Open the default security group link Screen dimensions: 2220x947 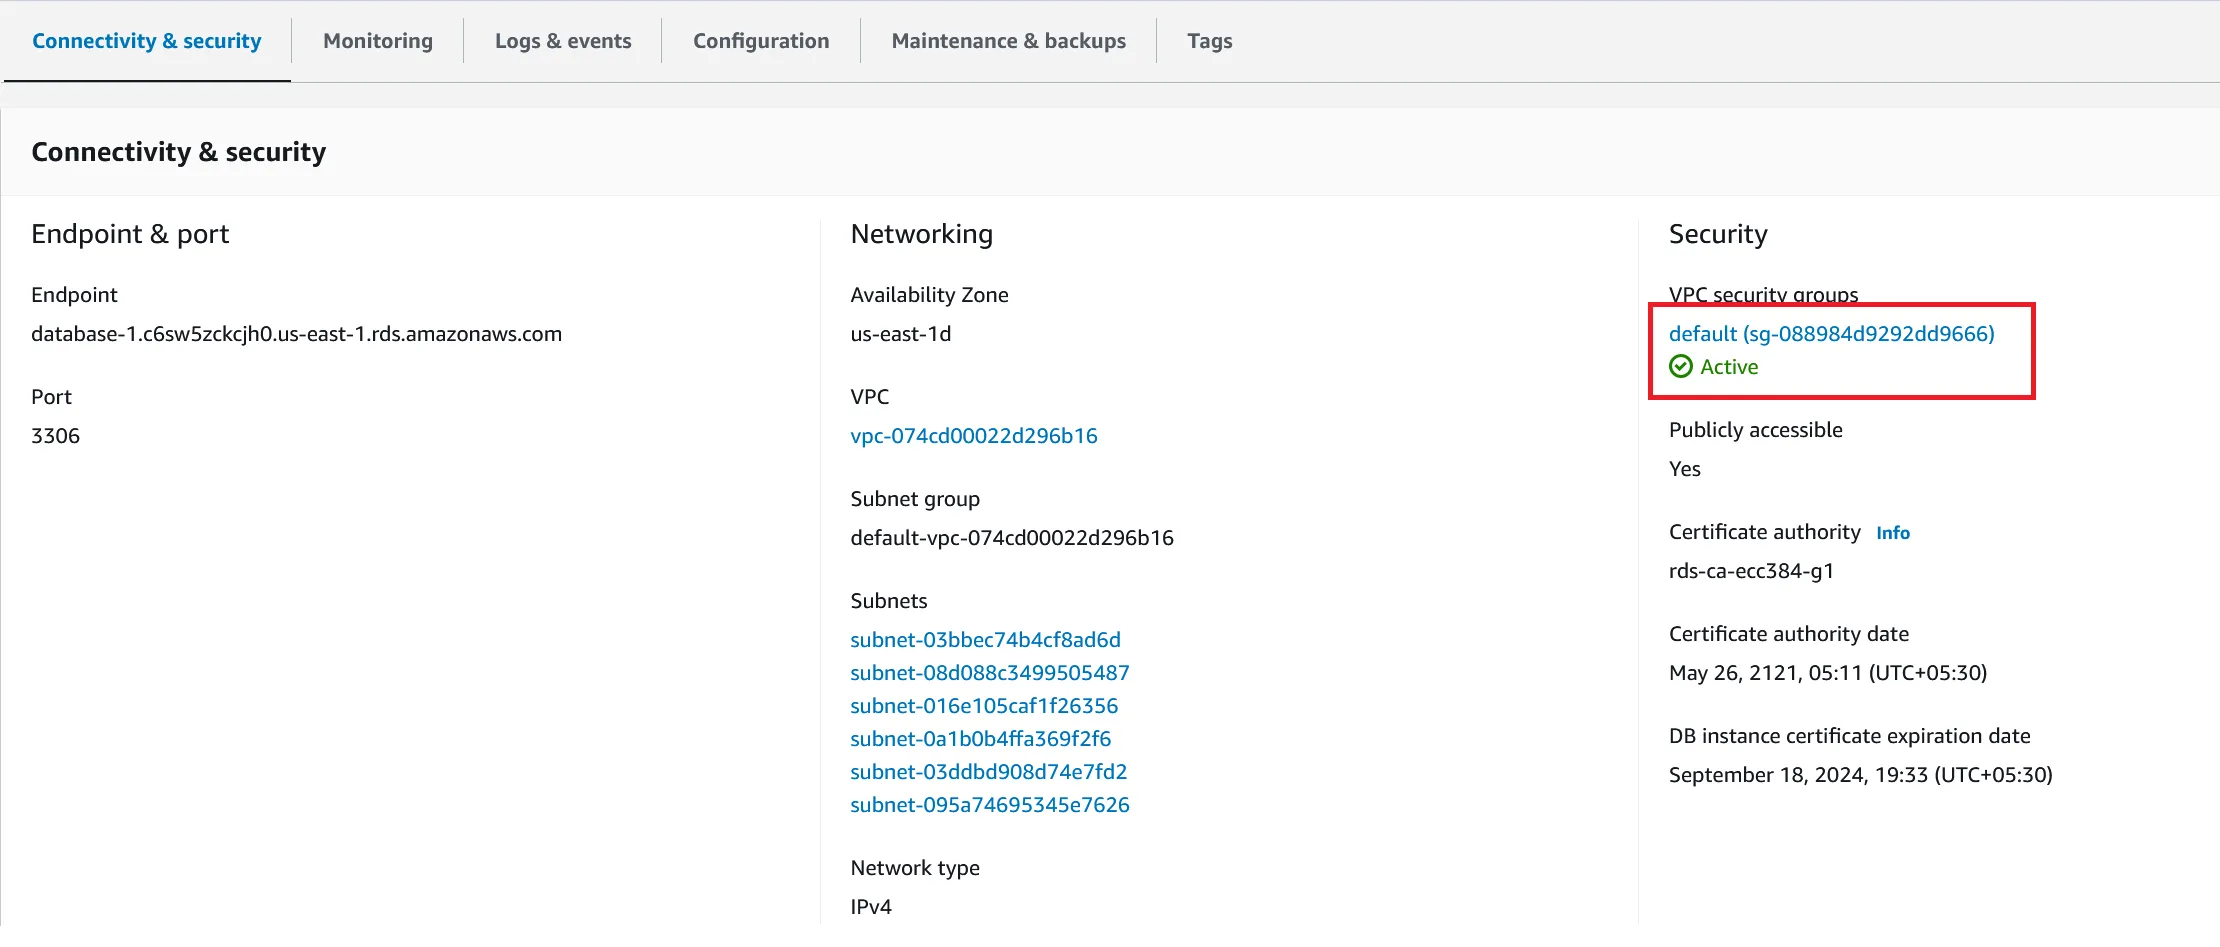[x=1831, y=334]
